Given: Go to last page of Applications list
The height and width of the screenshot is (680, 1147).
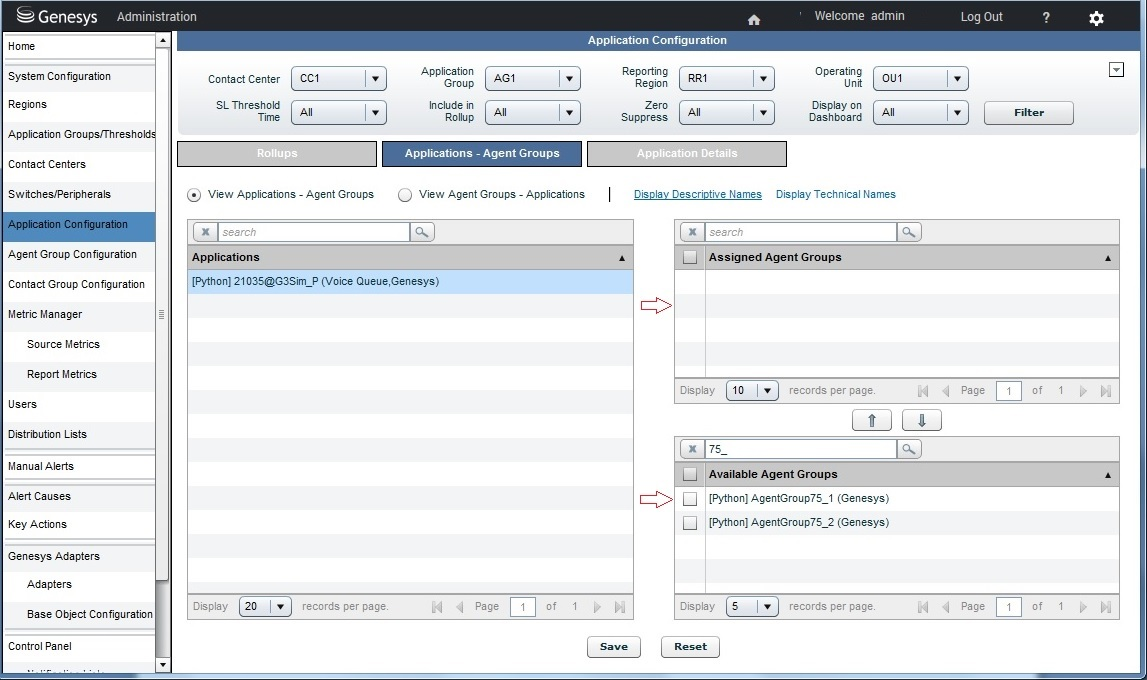Looking at the screenshot, I should [620, 607].
